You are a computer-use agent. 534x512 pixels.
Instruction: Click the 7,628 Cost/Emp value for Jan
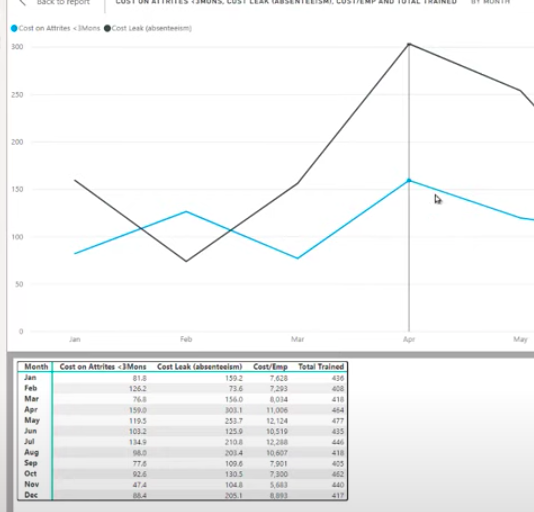[279, 378]
